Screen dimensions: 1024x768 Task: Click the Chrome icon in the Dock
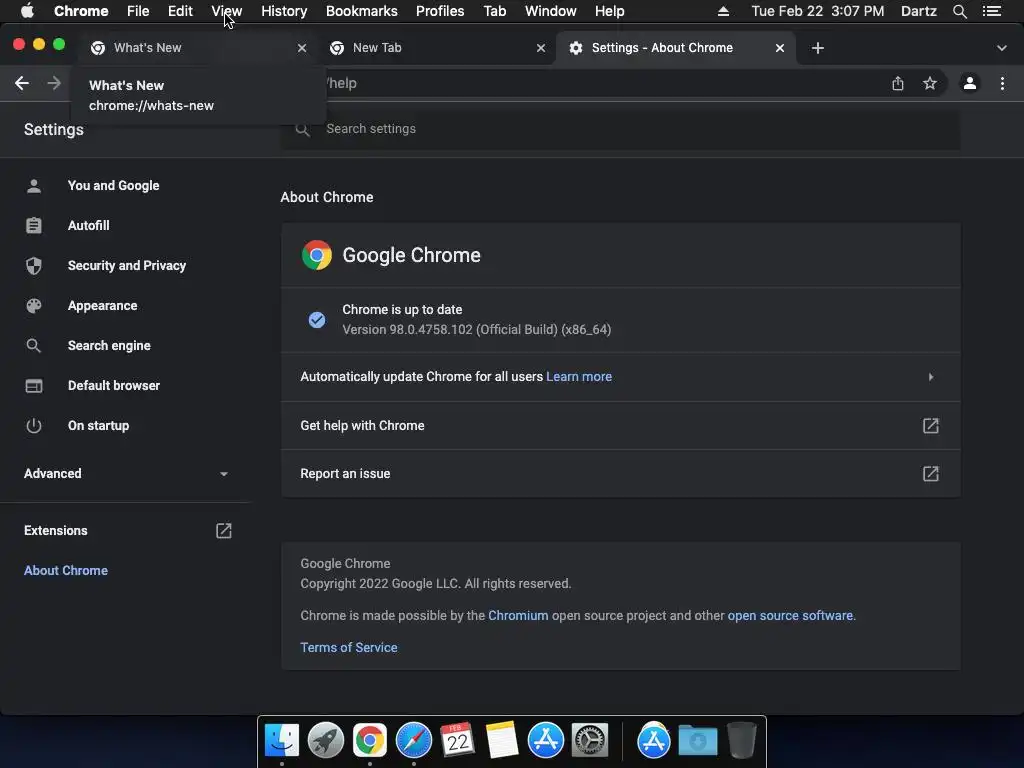(x=370, y=741)
